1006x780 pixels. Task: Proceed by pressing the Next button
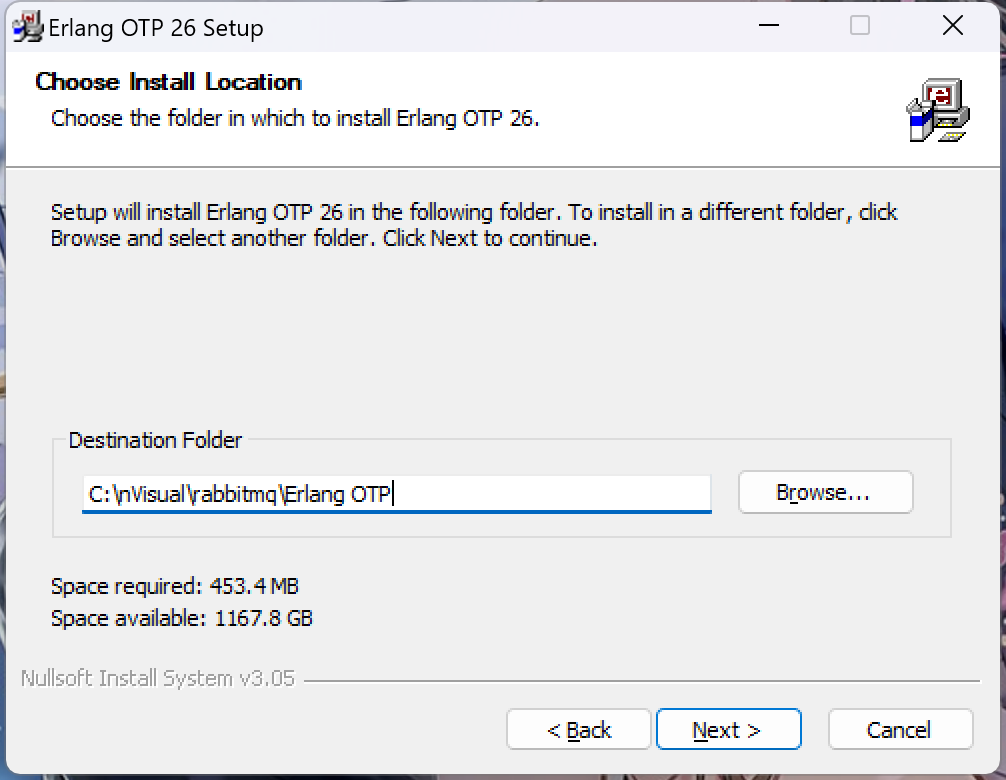pyautogui.click(x=728, y=730)
